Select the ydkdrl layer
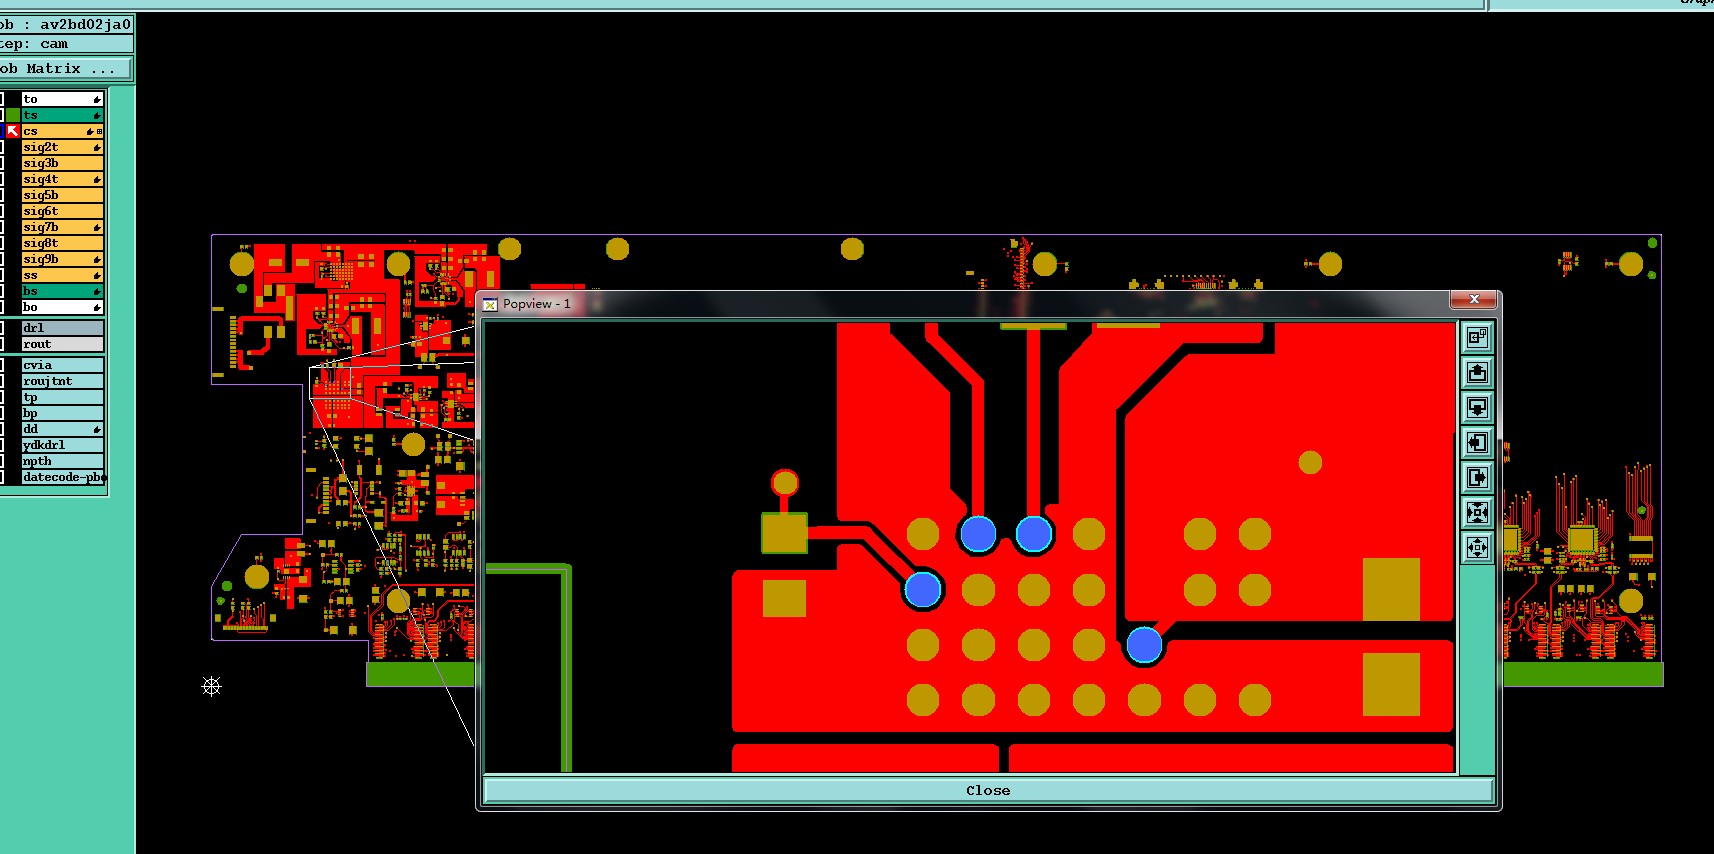1714x854 pixels. (62, 445)
